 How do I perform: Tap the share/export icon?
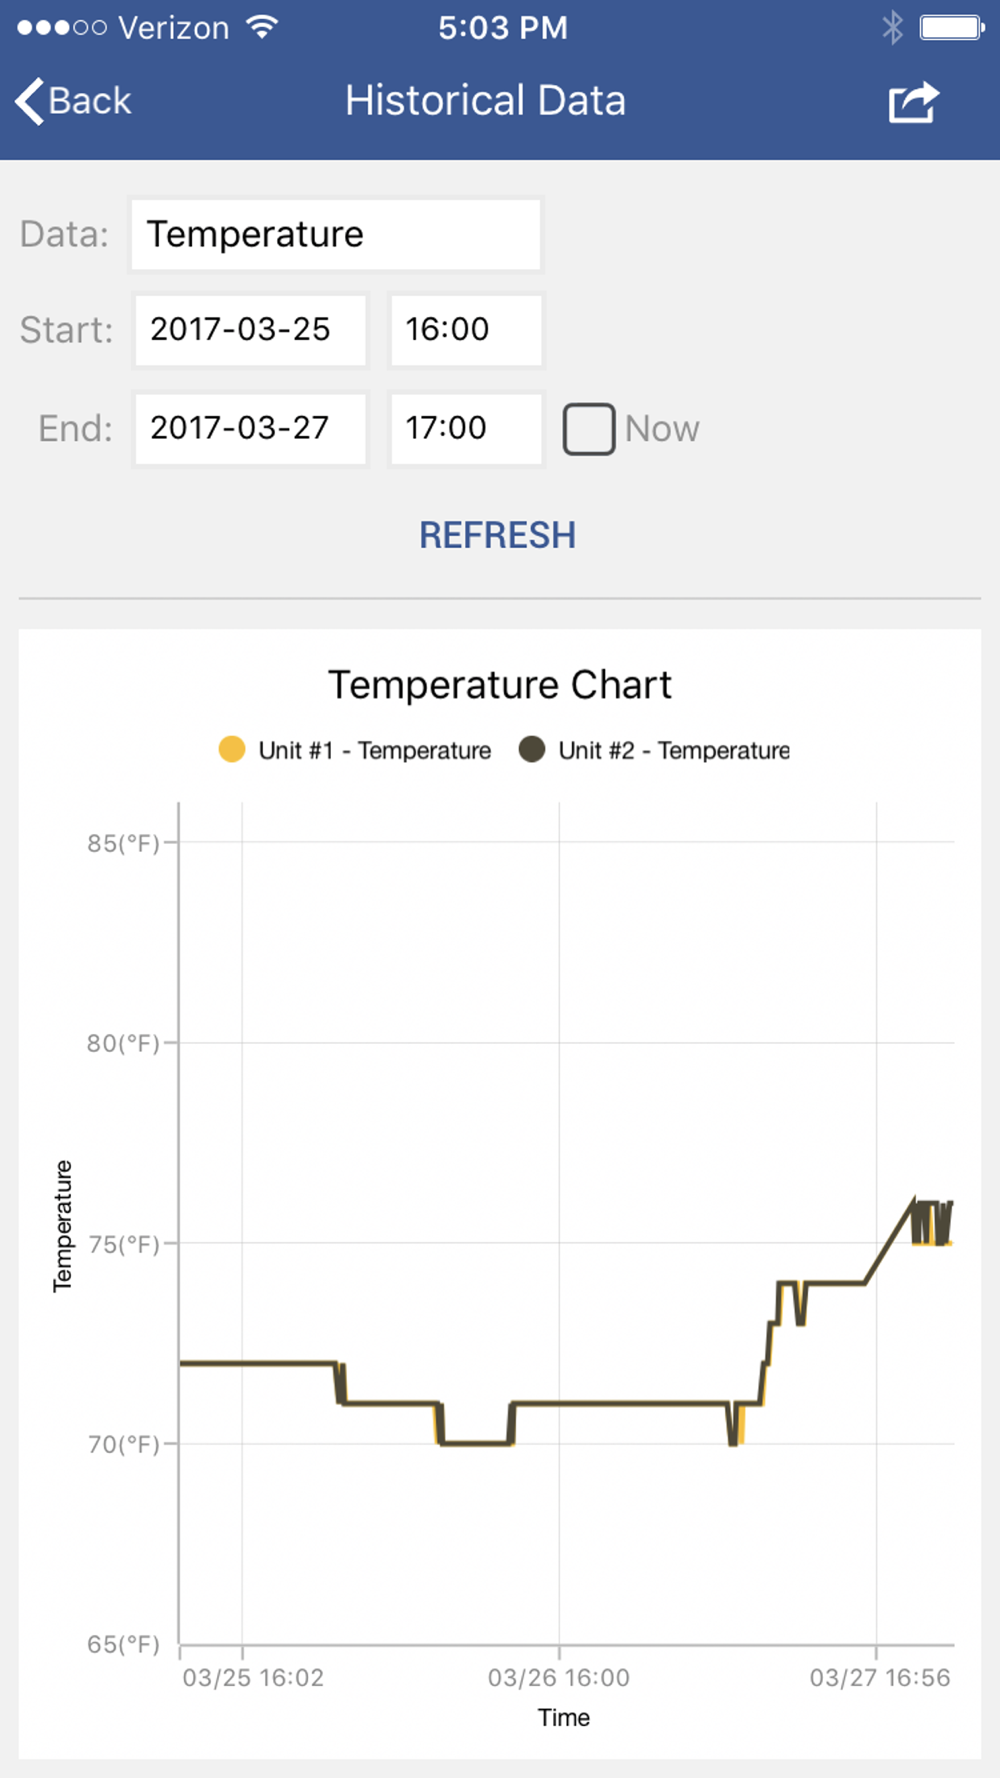click(914, 102)
